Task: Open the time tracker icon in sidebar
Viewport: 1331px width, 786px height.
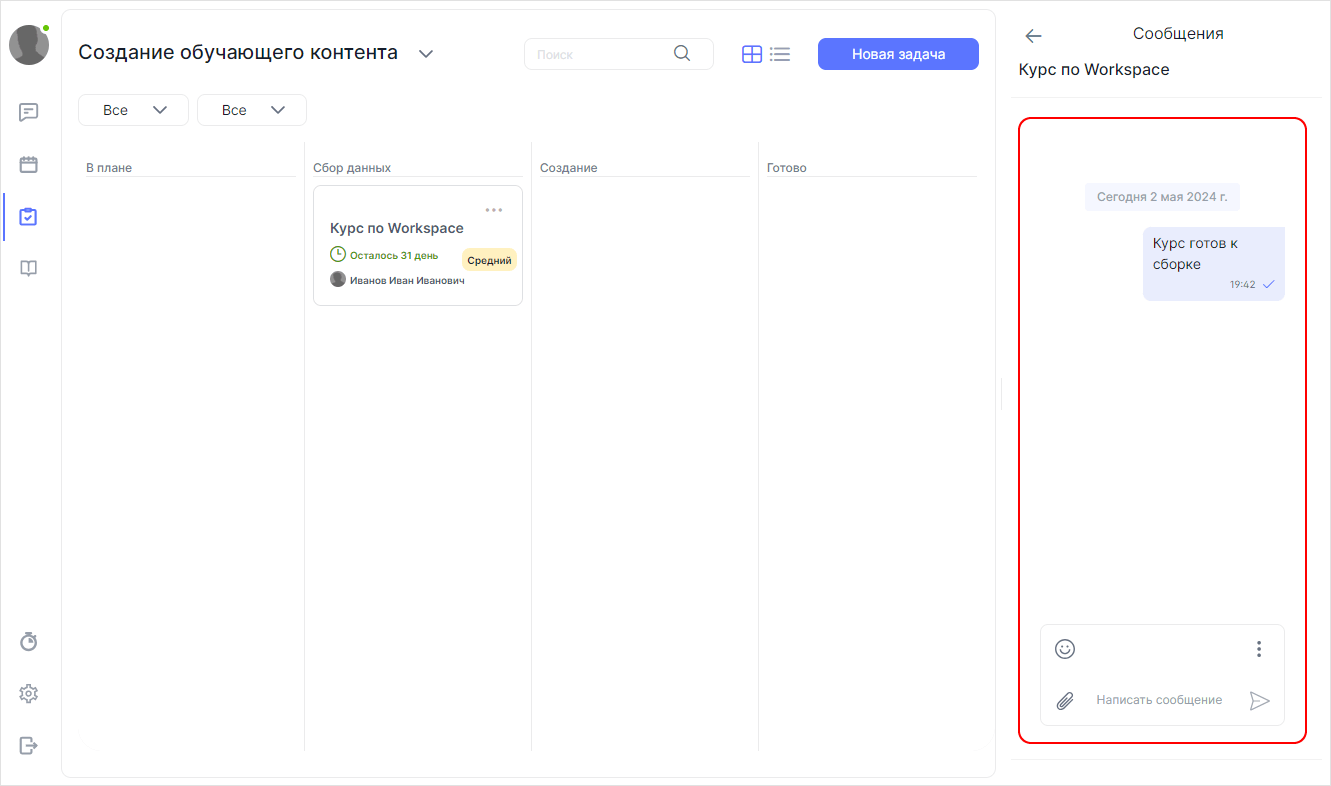Action: click(x=28, y=641)
